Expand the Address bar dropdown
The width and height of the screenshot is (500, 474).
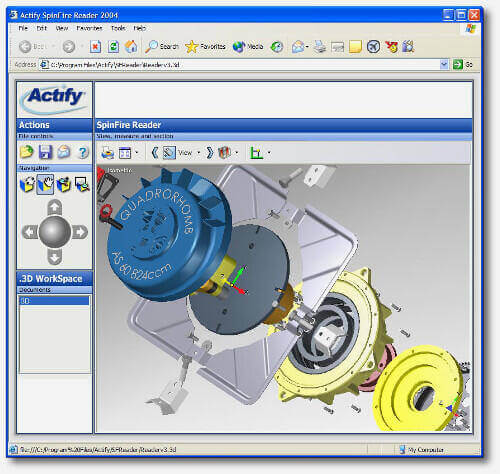click(444, 64)
